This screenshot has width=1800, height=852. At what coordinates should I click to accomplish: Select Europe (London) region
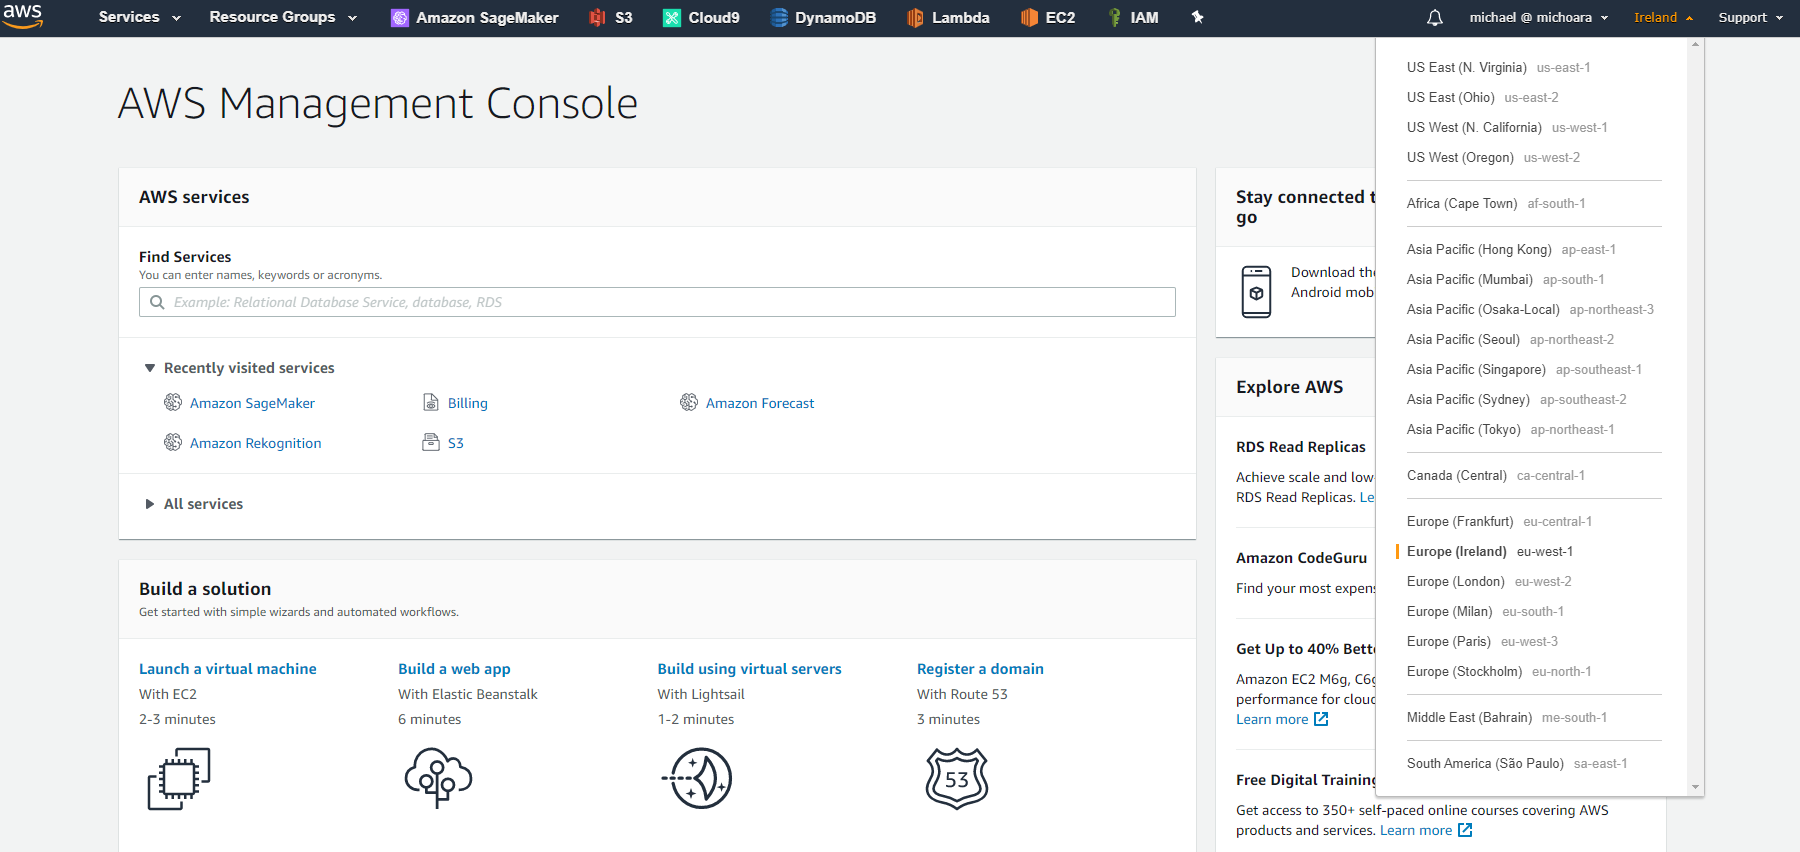coord(1489,581)
